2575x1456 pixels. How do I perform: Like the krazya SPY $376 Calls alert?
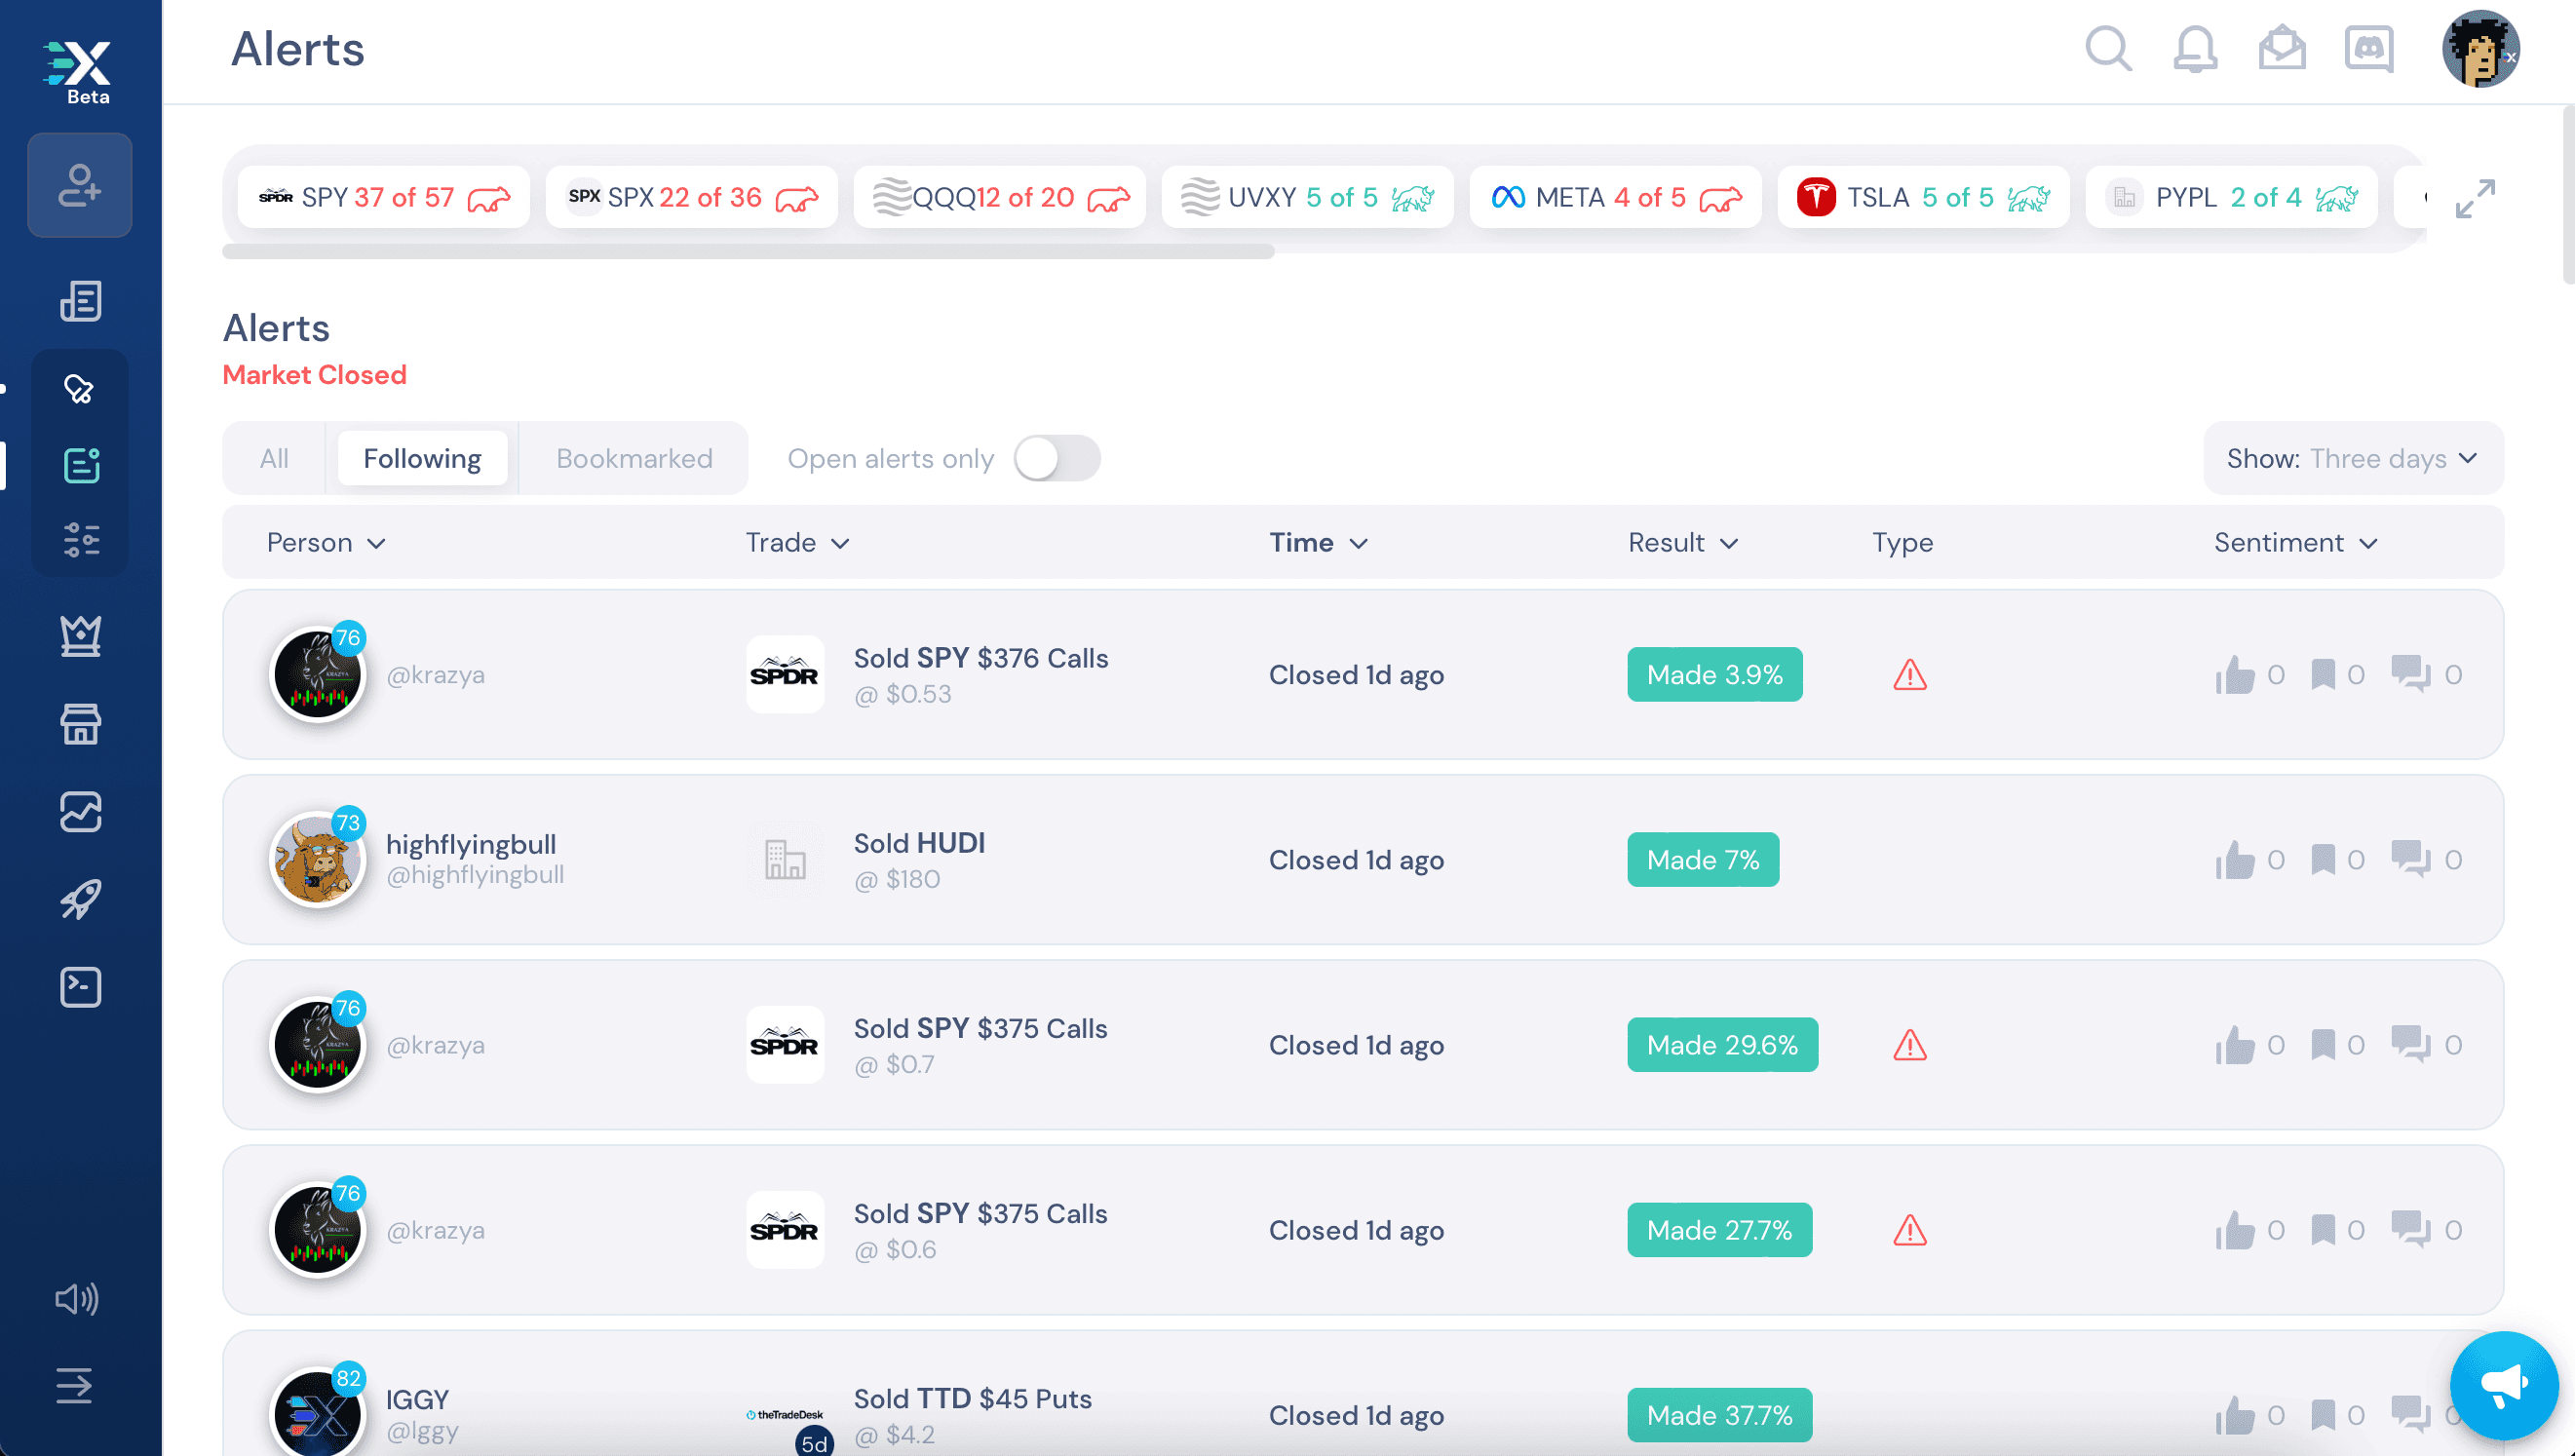[2235, 675]
